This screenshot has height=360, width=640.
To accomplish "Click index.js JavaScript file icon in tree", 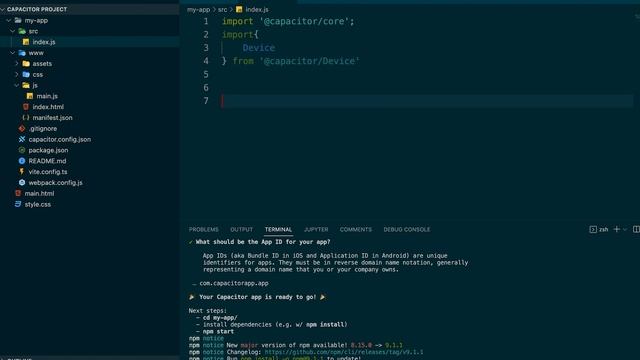I will point(26,42).
